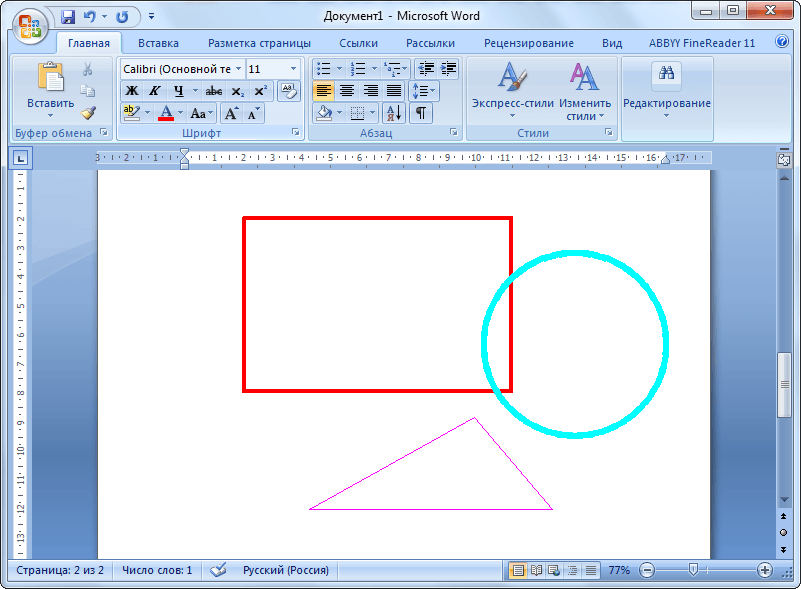
Task: Open the font size dropdown showing 11
Action: coord(293,69)
